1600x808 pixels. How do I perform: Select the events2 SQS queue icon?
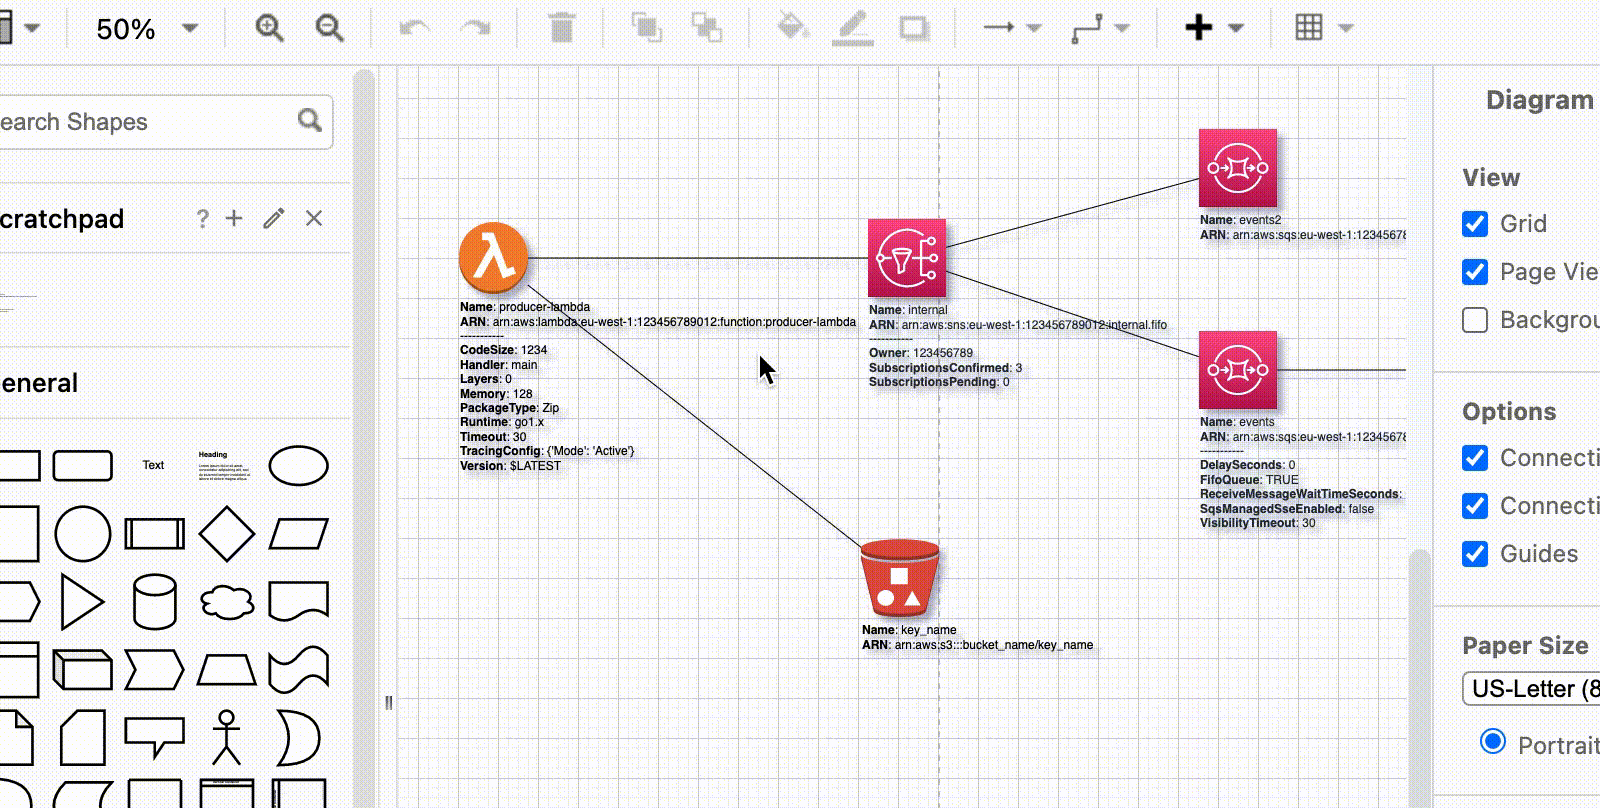(1238, 168)
